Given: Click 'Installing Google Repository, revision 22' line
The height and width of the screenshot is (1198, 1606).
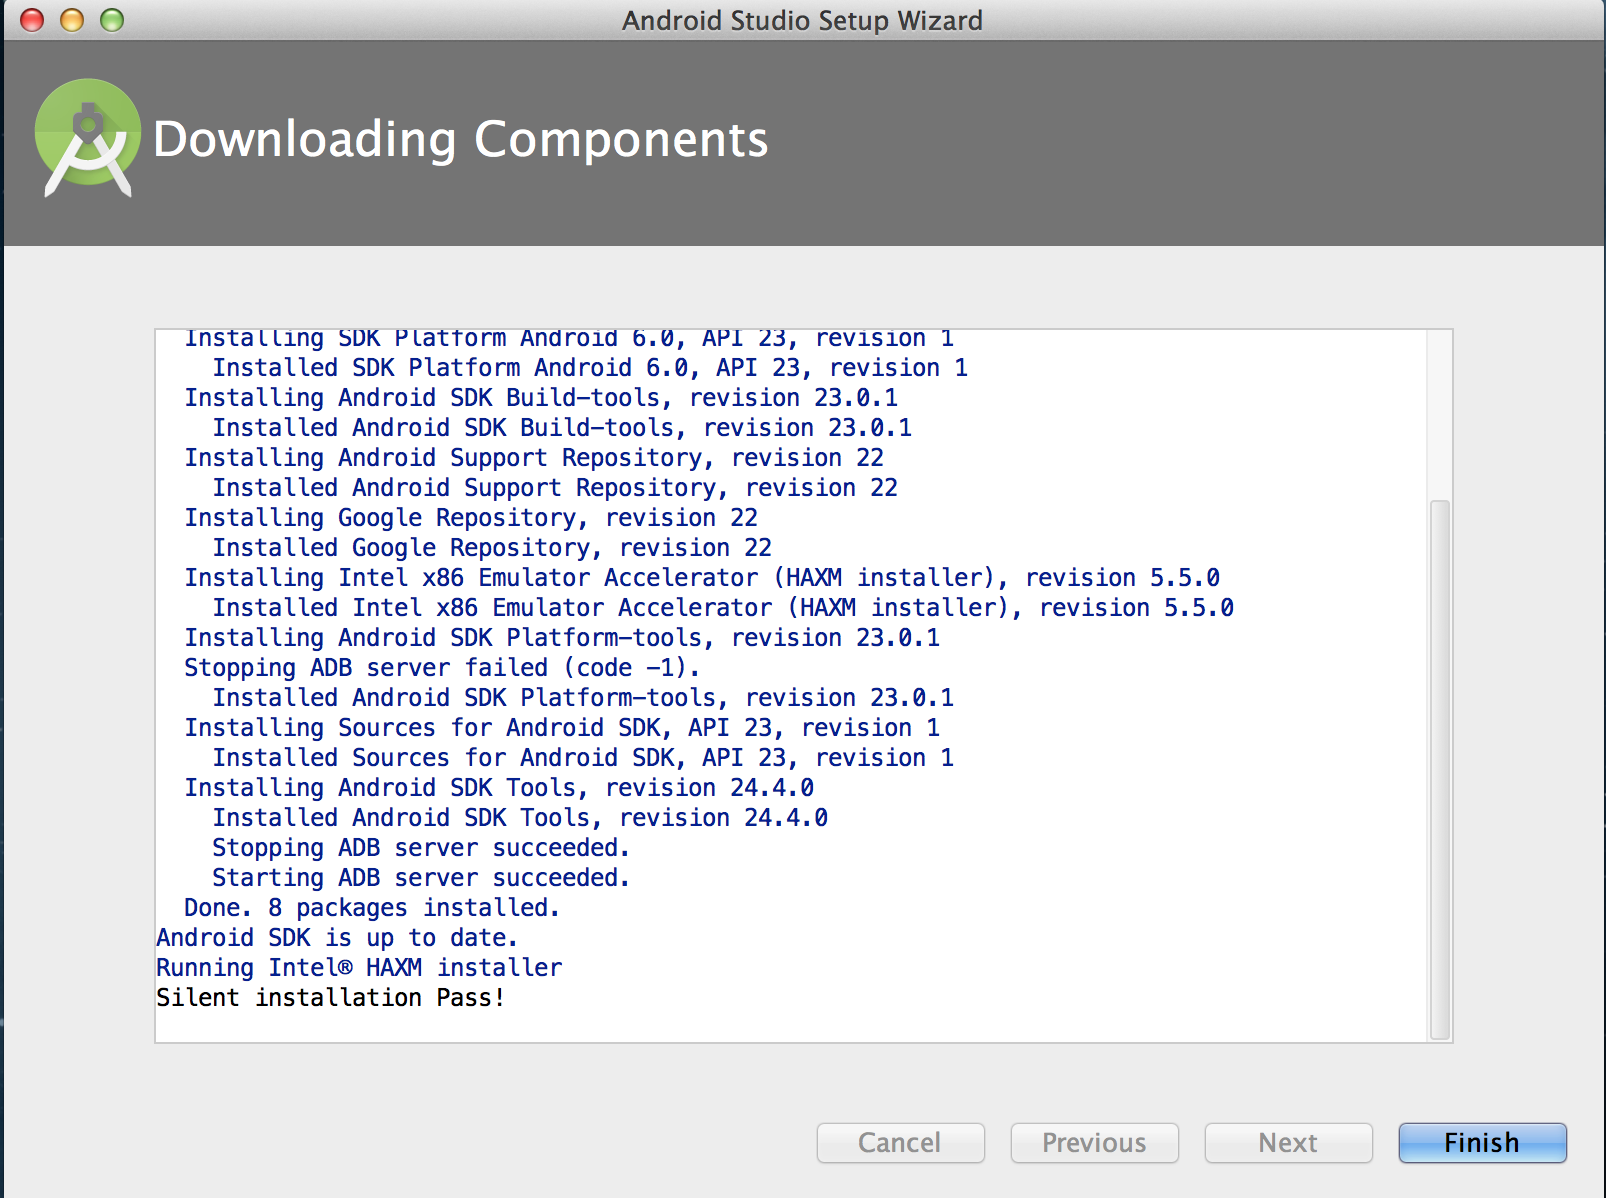Looking at the screenshot, I should [x=471, y=518].
